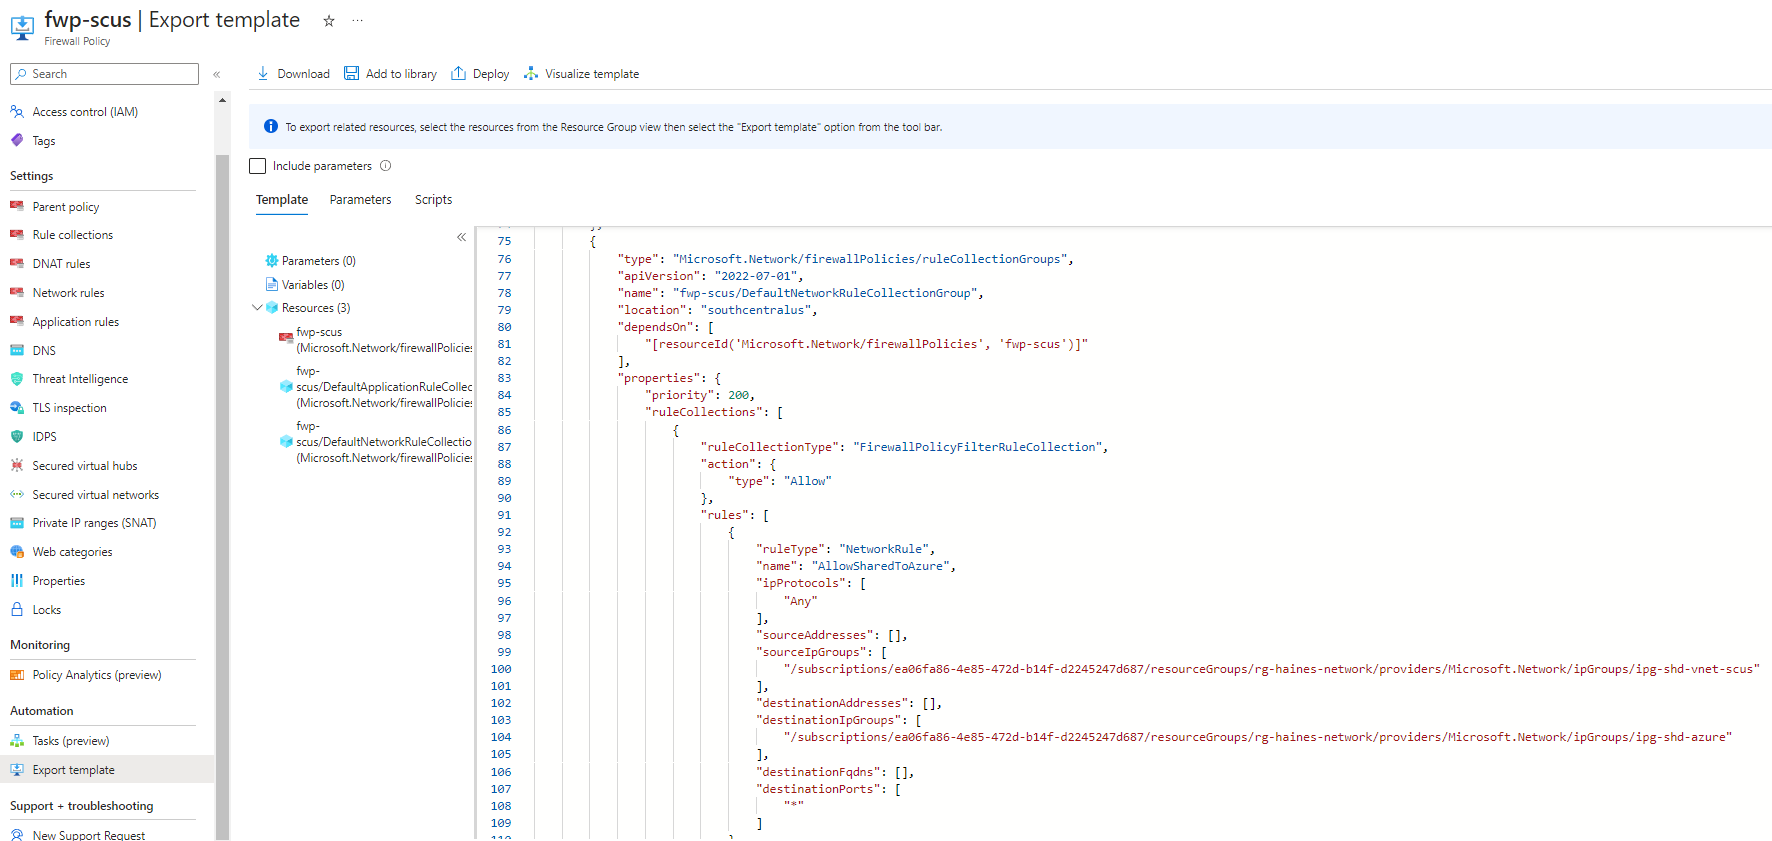Click the info icon next to Include parameters
The width and height of the screenshot is (1772, 841).
click(385, 166)
